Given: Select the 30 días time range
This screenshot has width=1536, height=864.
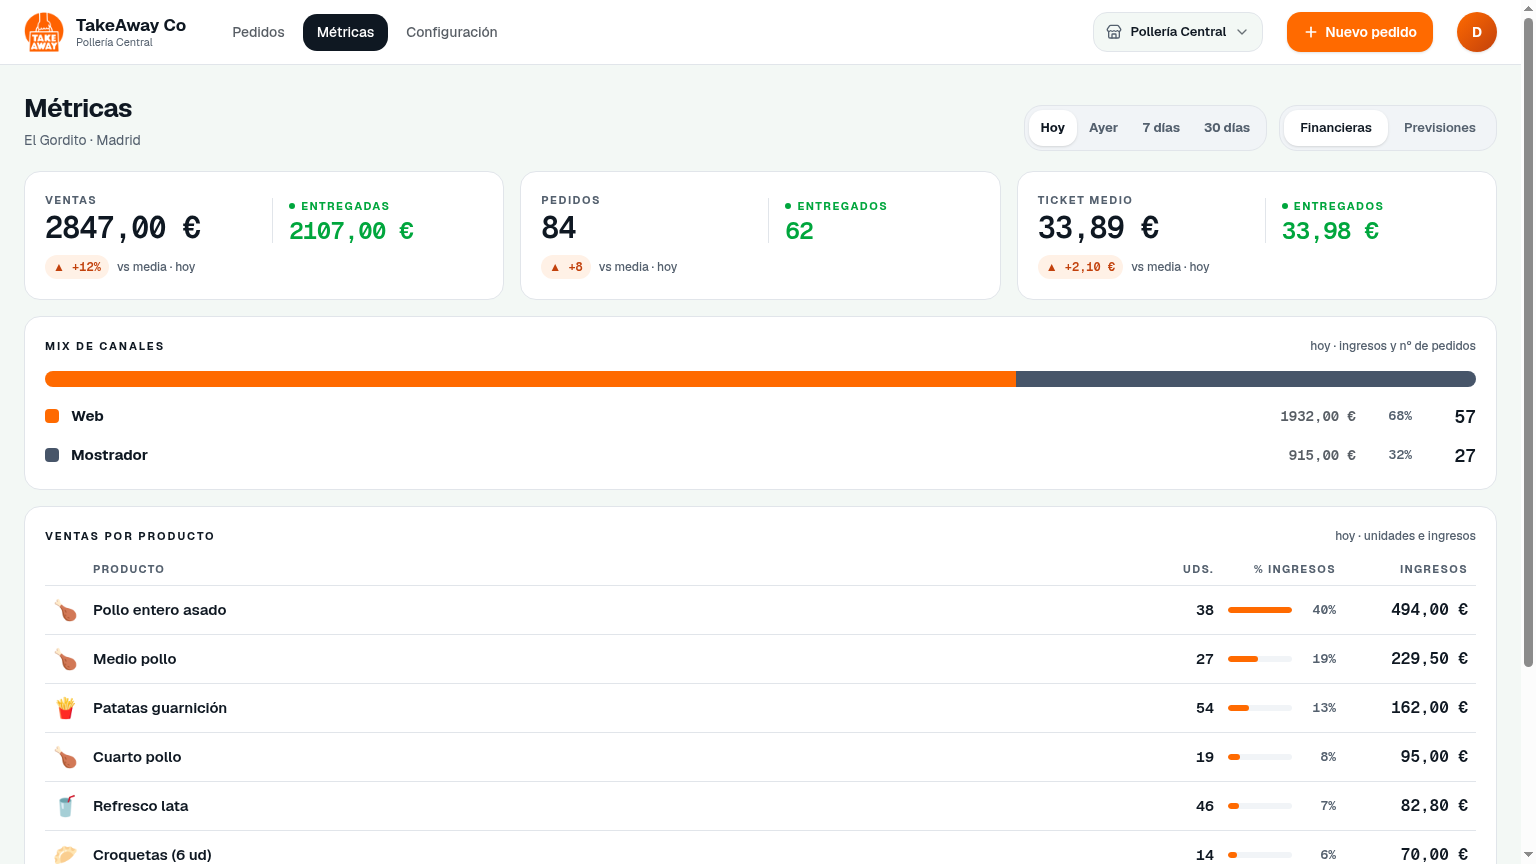Looking at the screenshot, I should point(1227,128).
